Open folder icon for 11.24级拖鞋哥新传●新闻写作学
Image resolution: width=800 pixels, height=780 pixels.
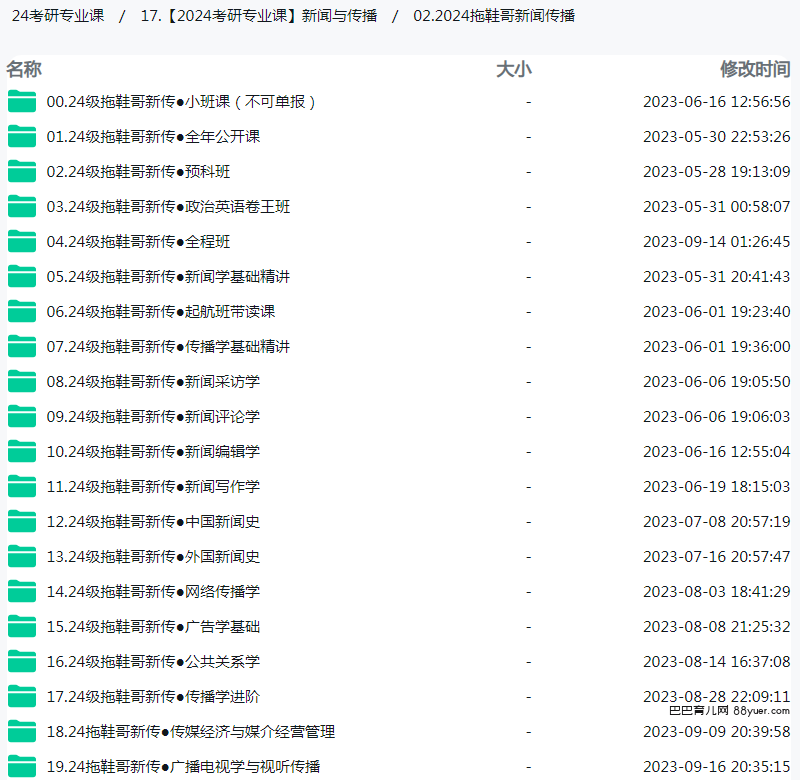[22, 487]
